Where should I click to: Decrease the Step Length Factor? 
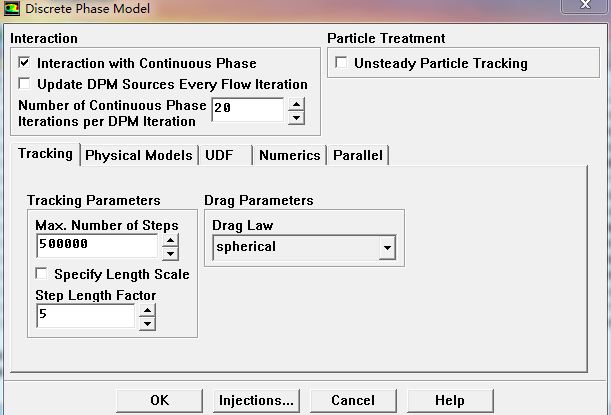147,323
